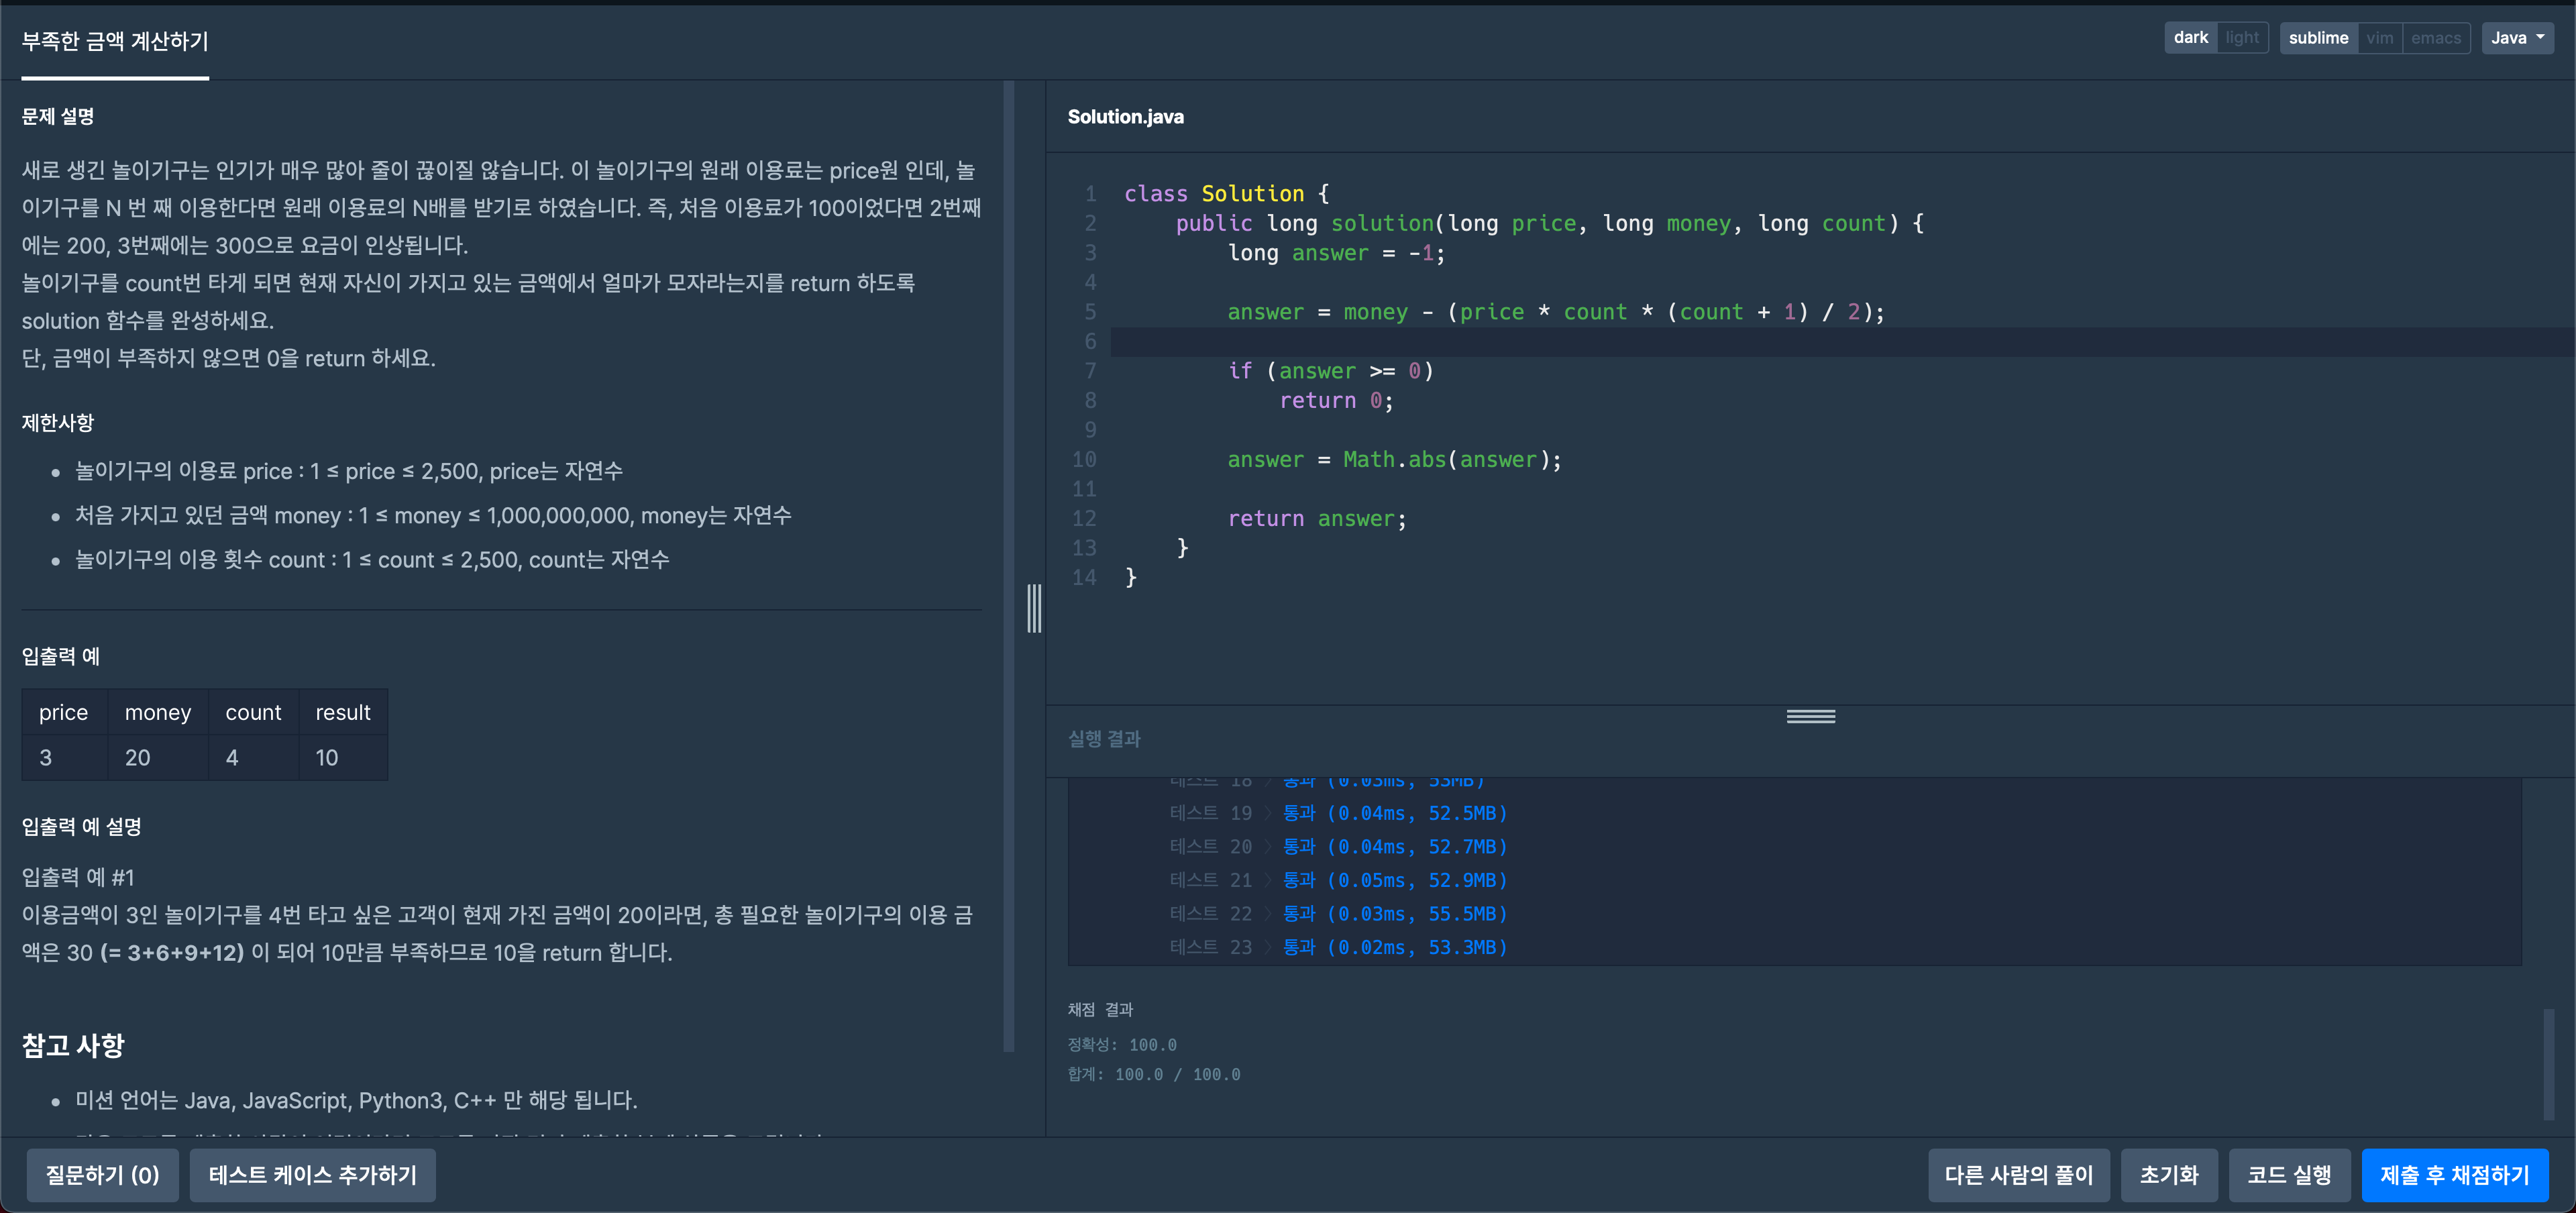Click the Solution.java file tab
Image resolution: width=2576 pixels, height=1213 pixels.
[x=1125, y=117]
